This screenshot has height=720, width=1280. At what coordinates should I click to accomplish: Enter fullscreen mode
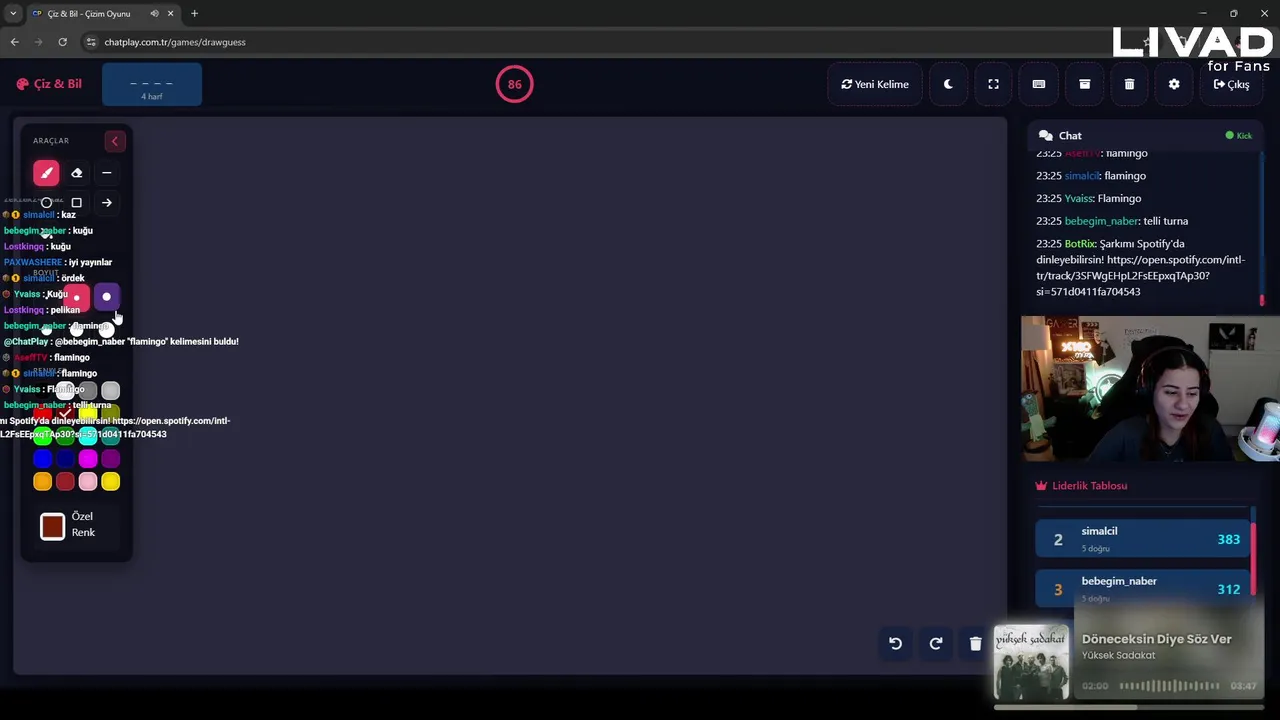(993, 84)
